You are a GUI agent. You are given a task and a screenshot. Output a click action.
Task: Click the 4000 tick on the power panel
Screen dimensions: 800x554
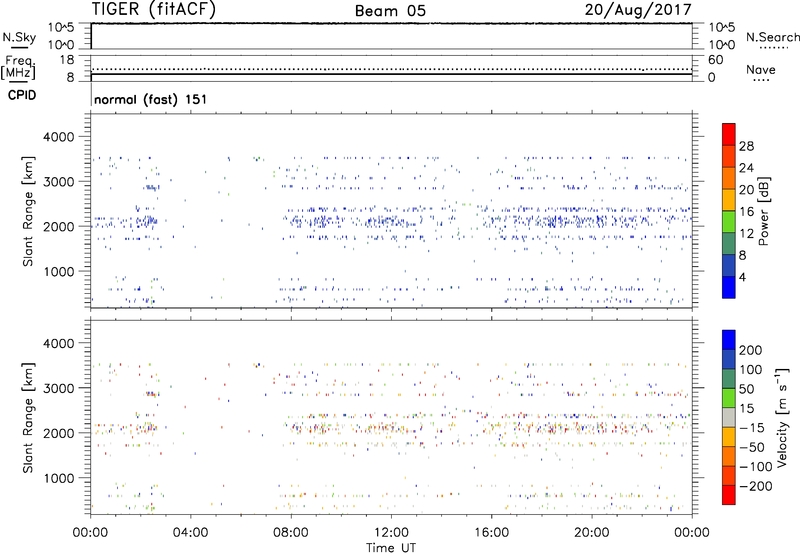[58, 137]
